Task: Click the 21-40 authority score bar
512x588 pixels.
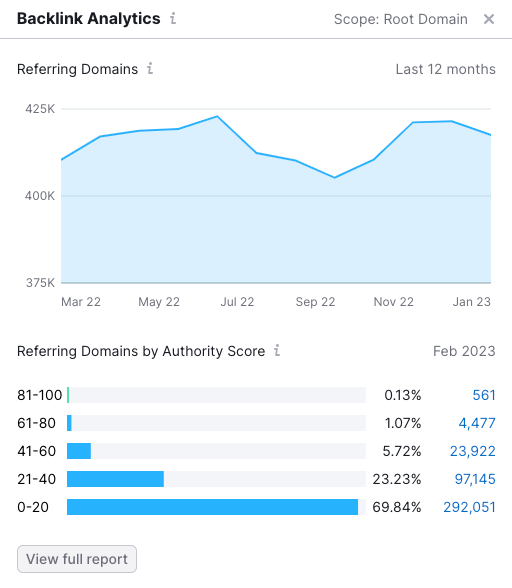Action: [x=116, y=479]
